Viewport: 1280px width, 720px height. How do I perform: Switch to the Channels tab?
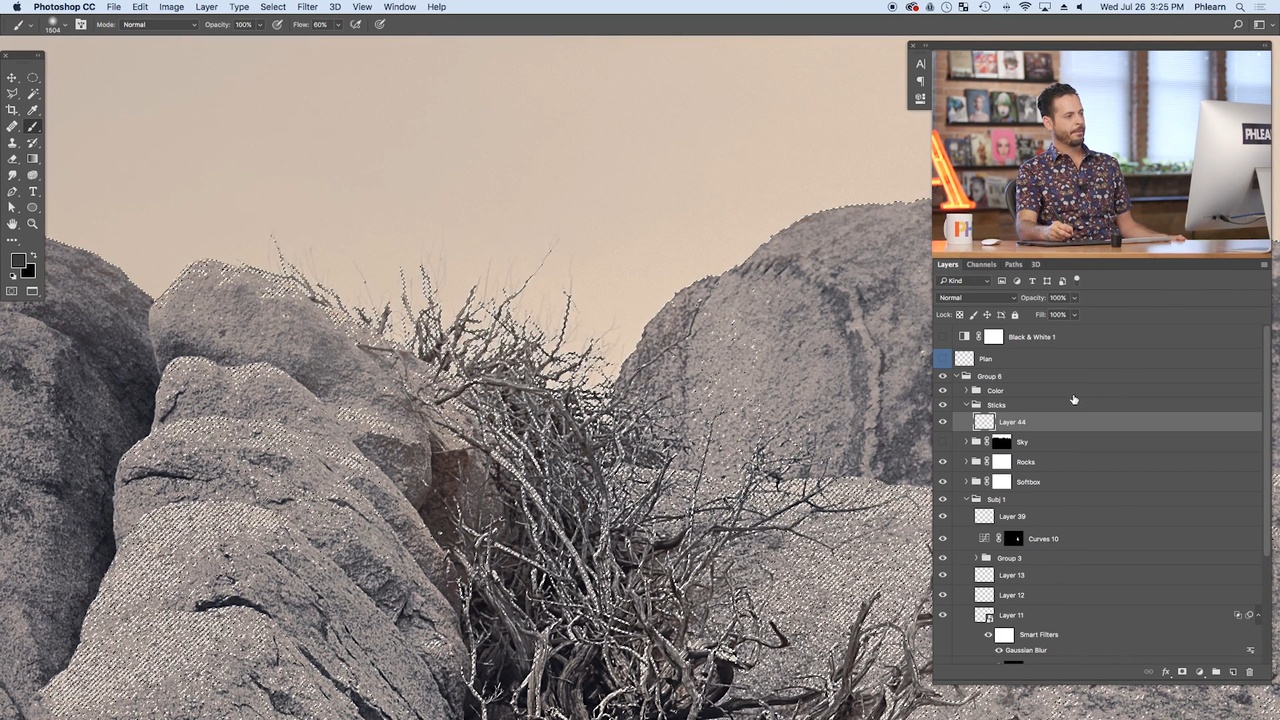(x=981, y=265)
